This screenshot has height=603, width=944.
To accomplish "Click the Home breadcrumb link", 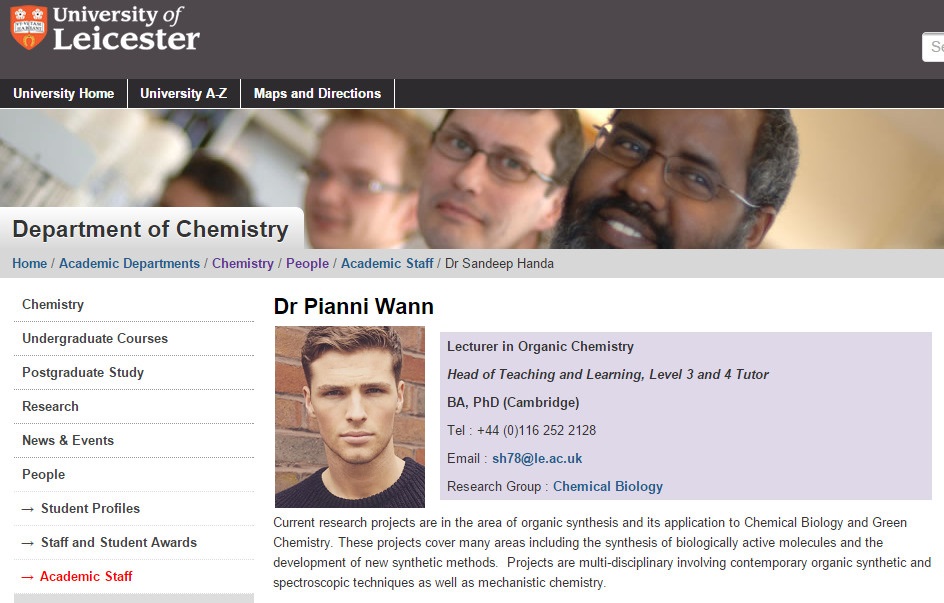I will [x=29, y=263].
